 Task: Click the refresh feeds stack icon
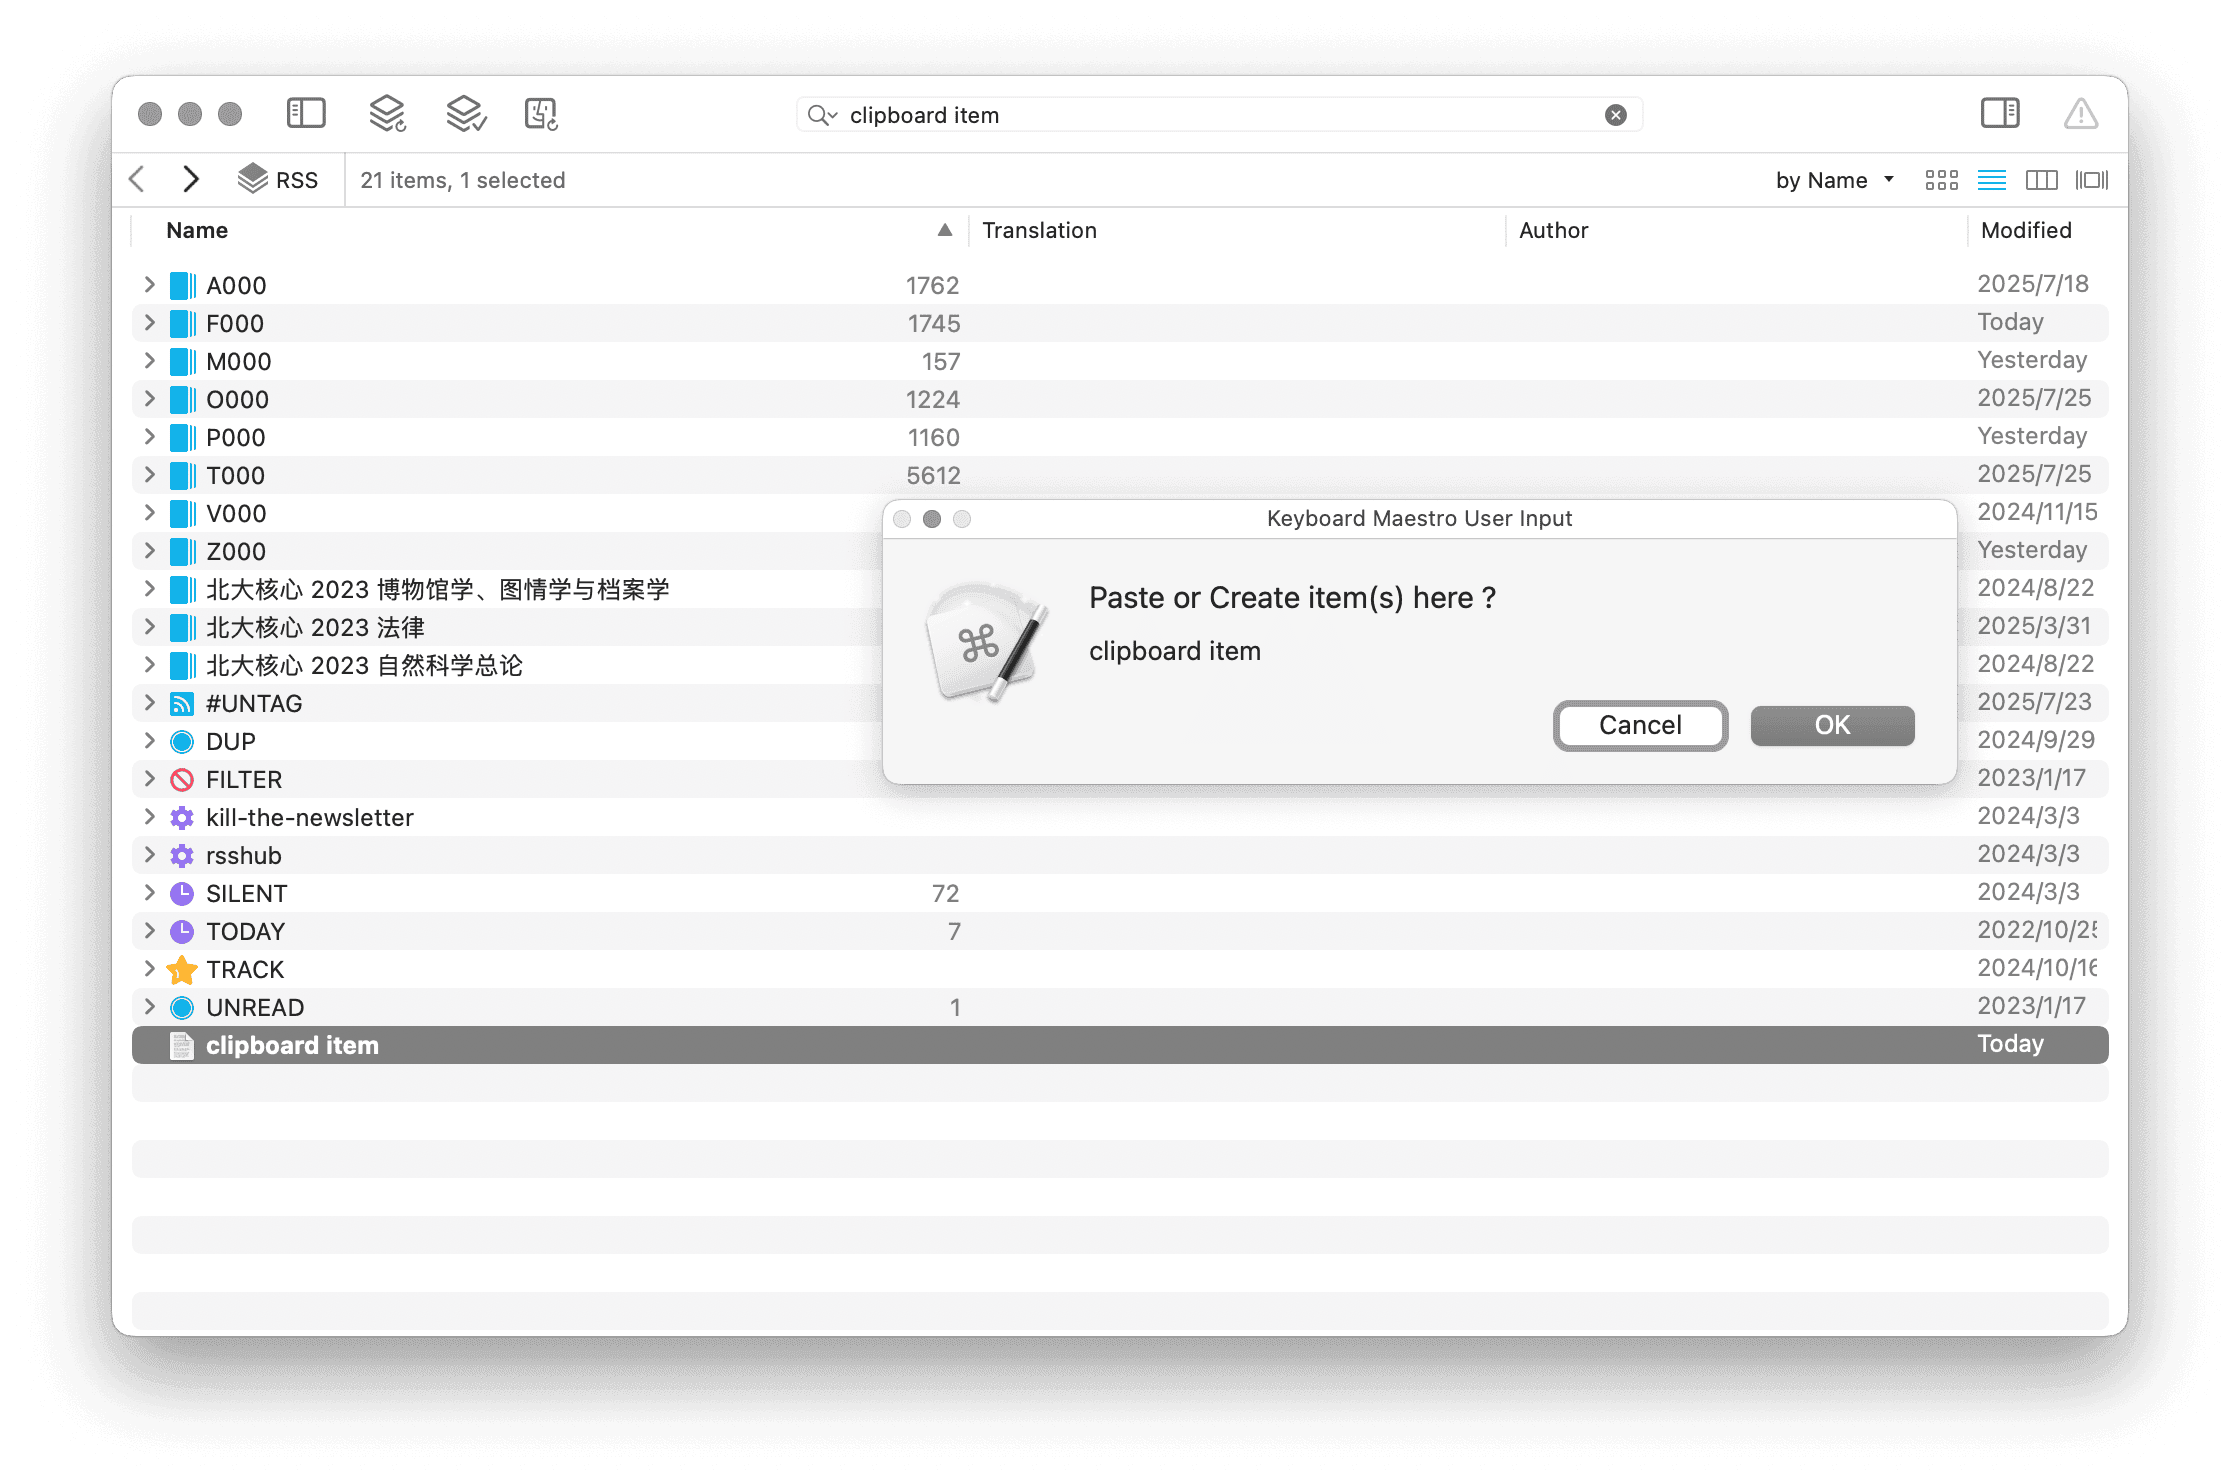(387, 114)
